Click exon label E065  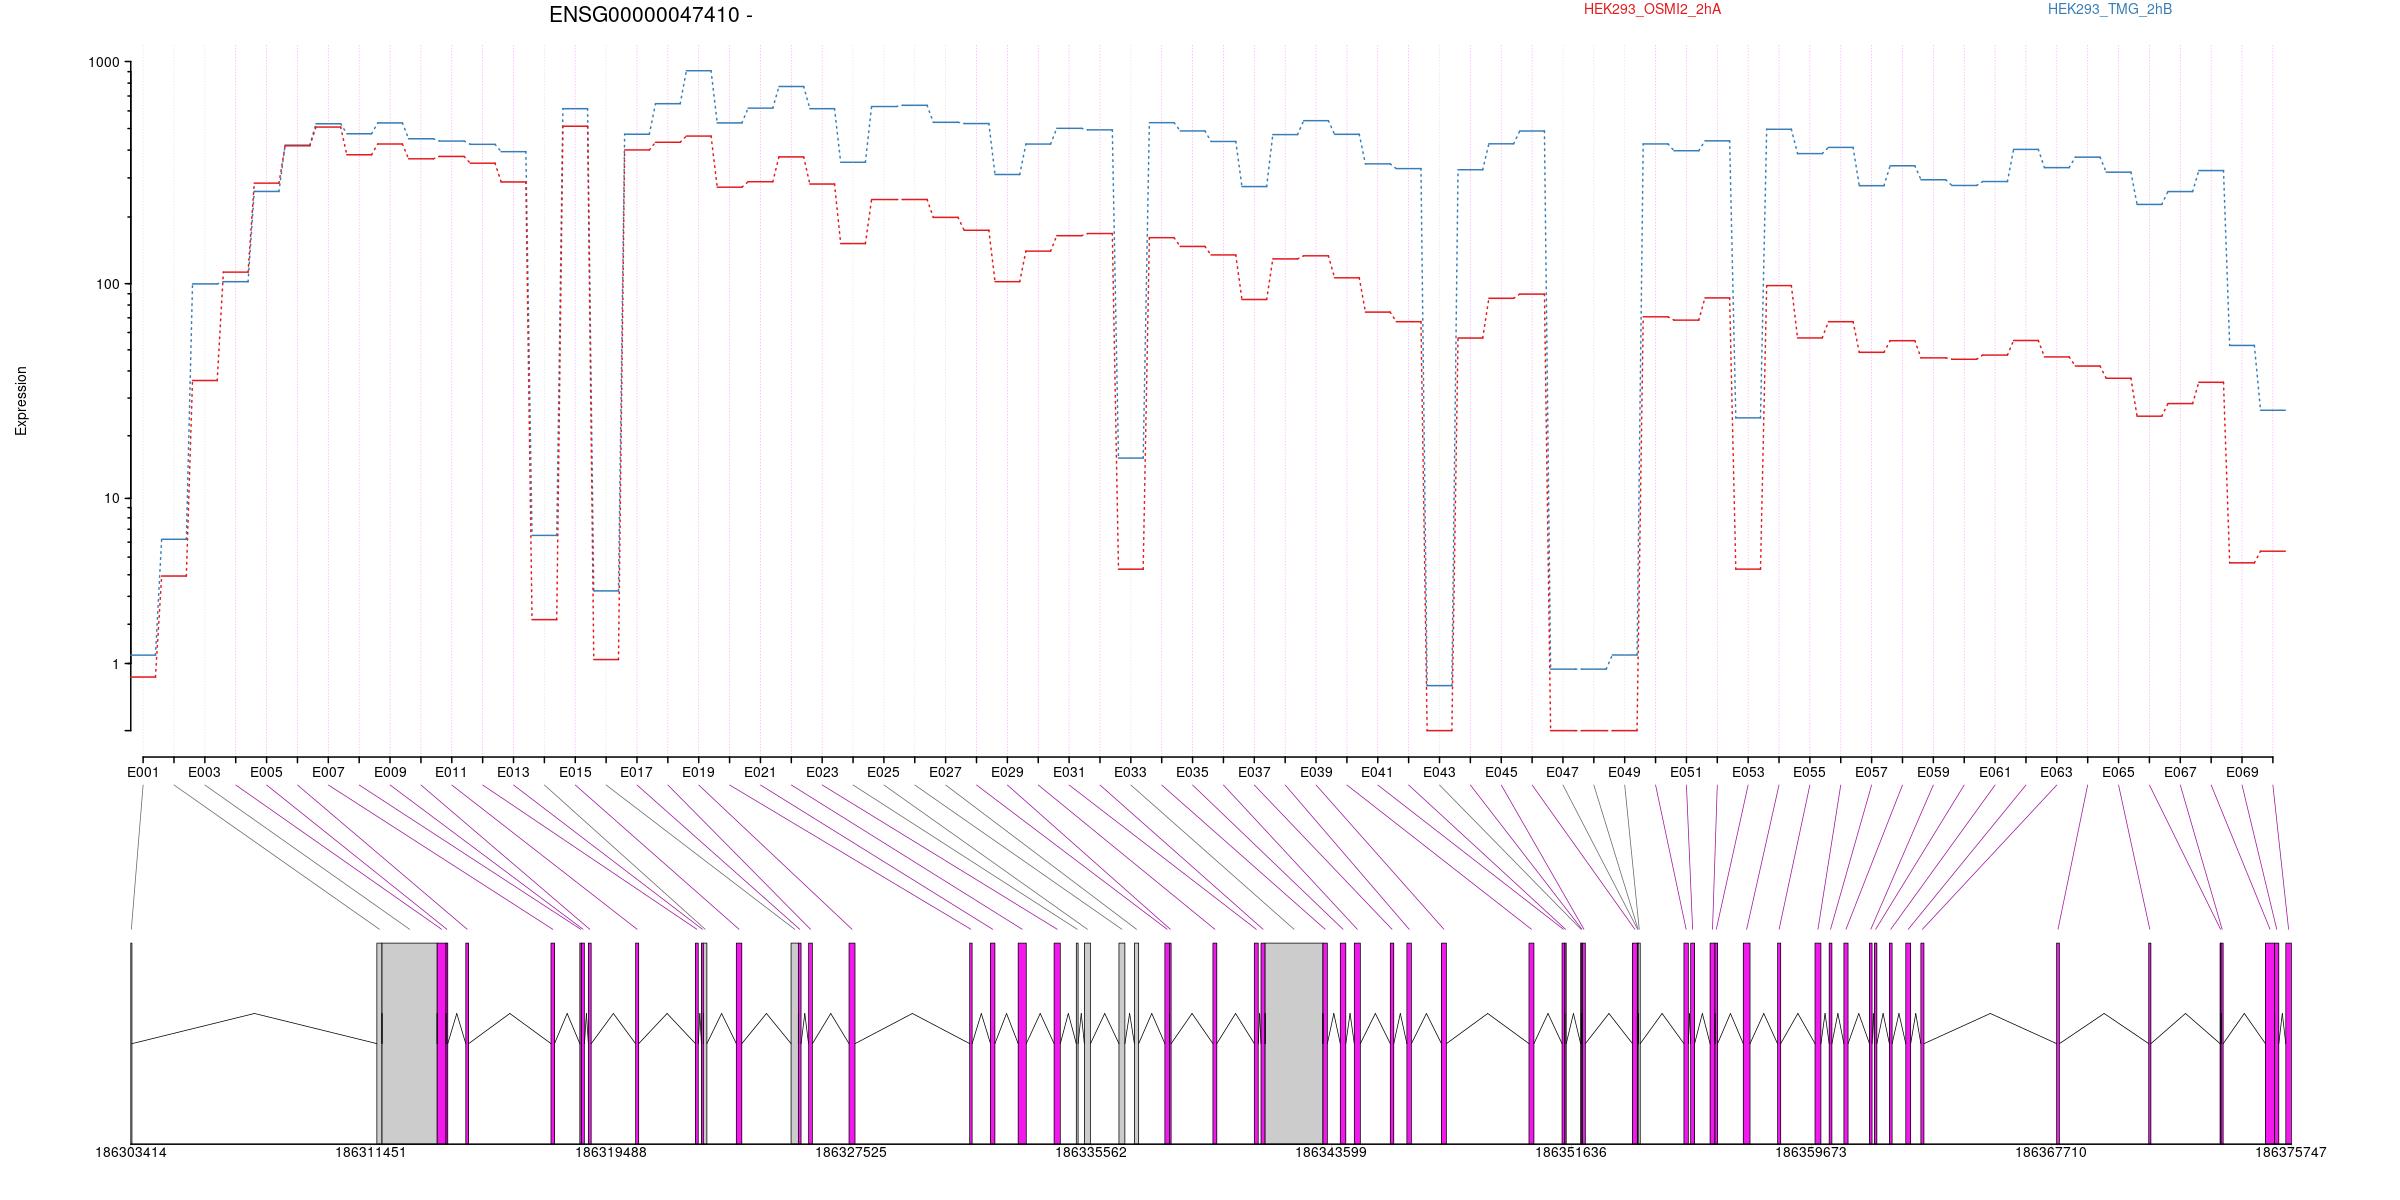[x=2118, y=772]
